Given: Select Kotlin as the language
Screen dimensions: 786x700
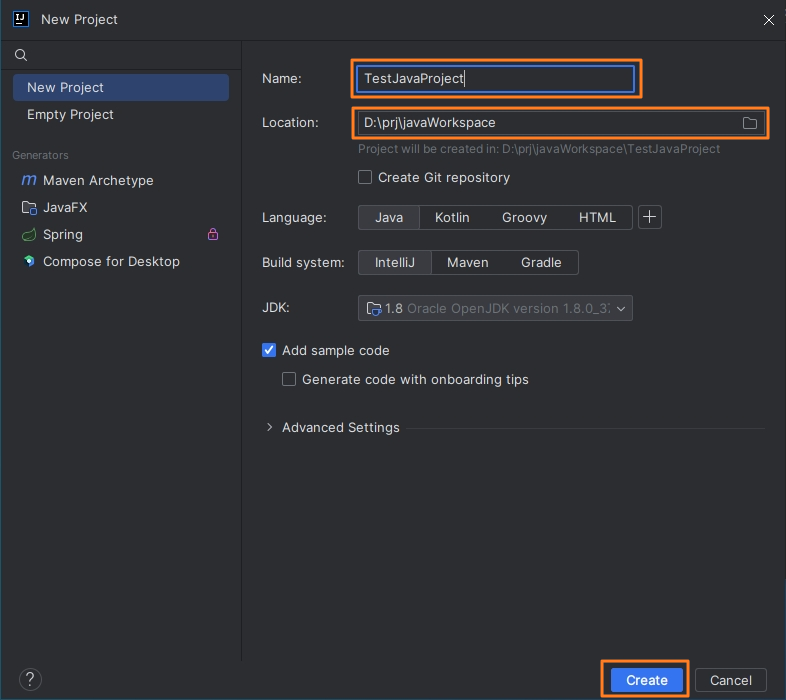Looking at the screenshot, I should pos(452,218).
